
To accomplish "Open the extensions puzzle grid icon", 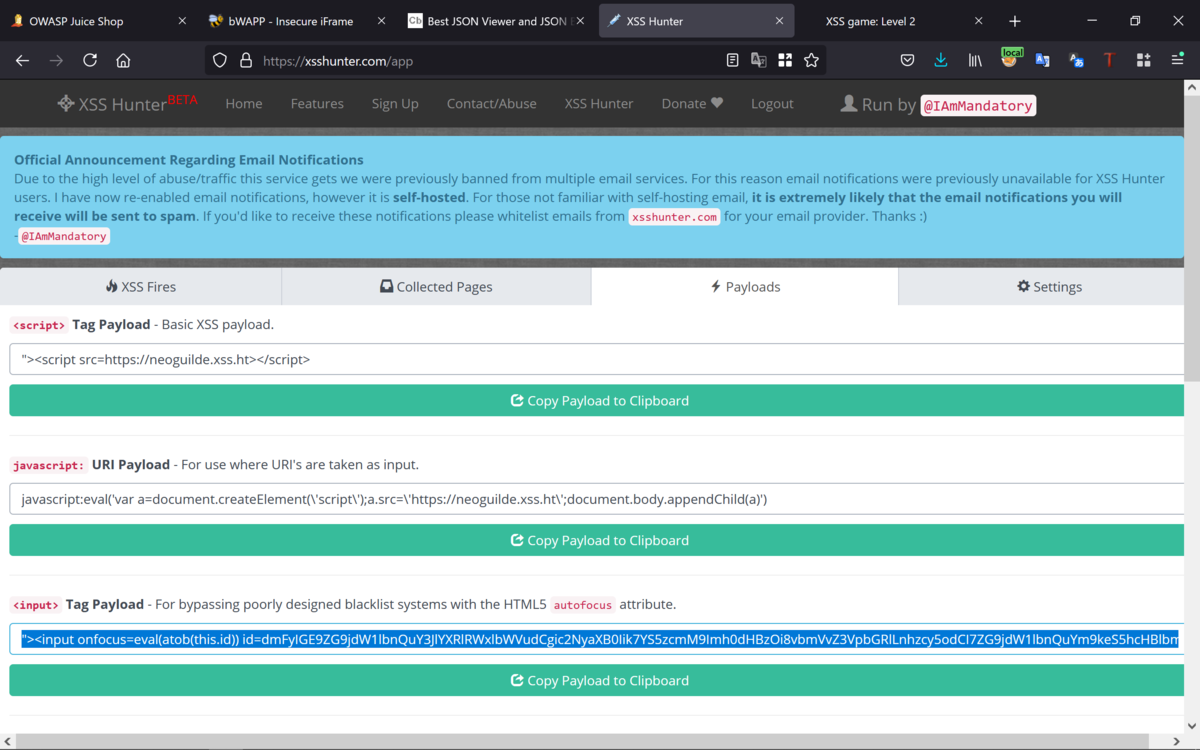I will pos(1143,60).
